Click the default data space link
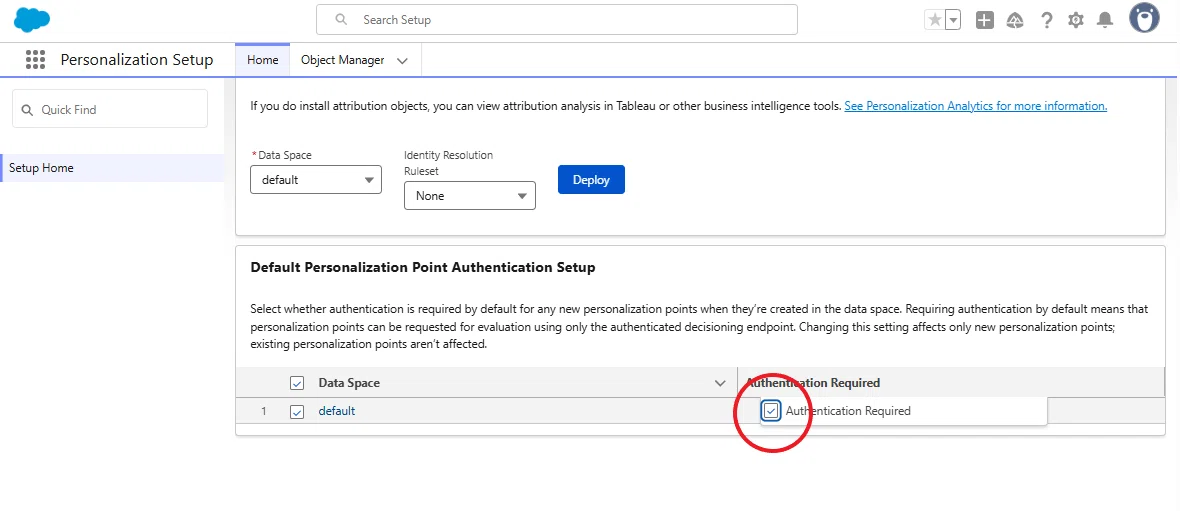 336,411
